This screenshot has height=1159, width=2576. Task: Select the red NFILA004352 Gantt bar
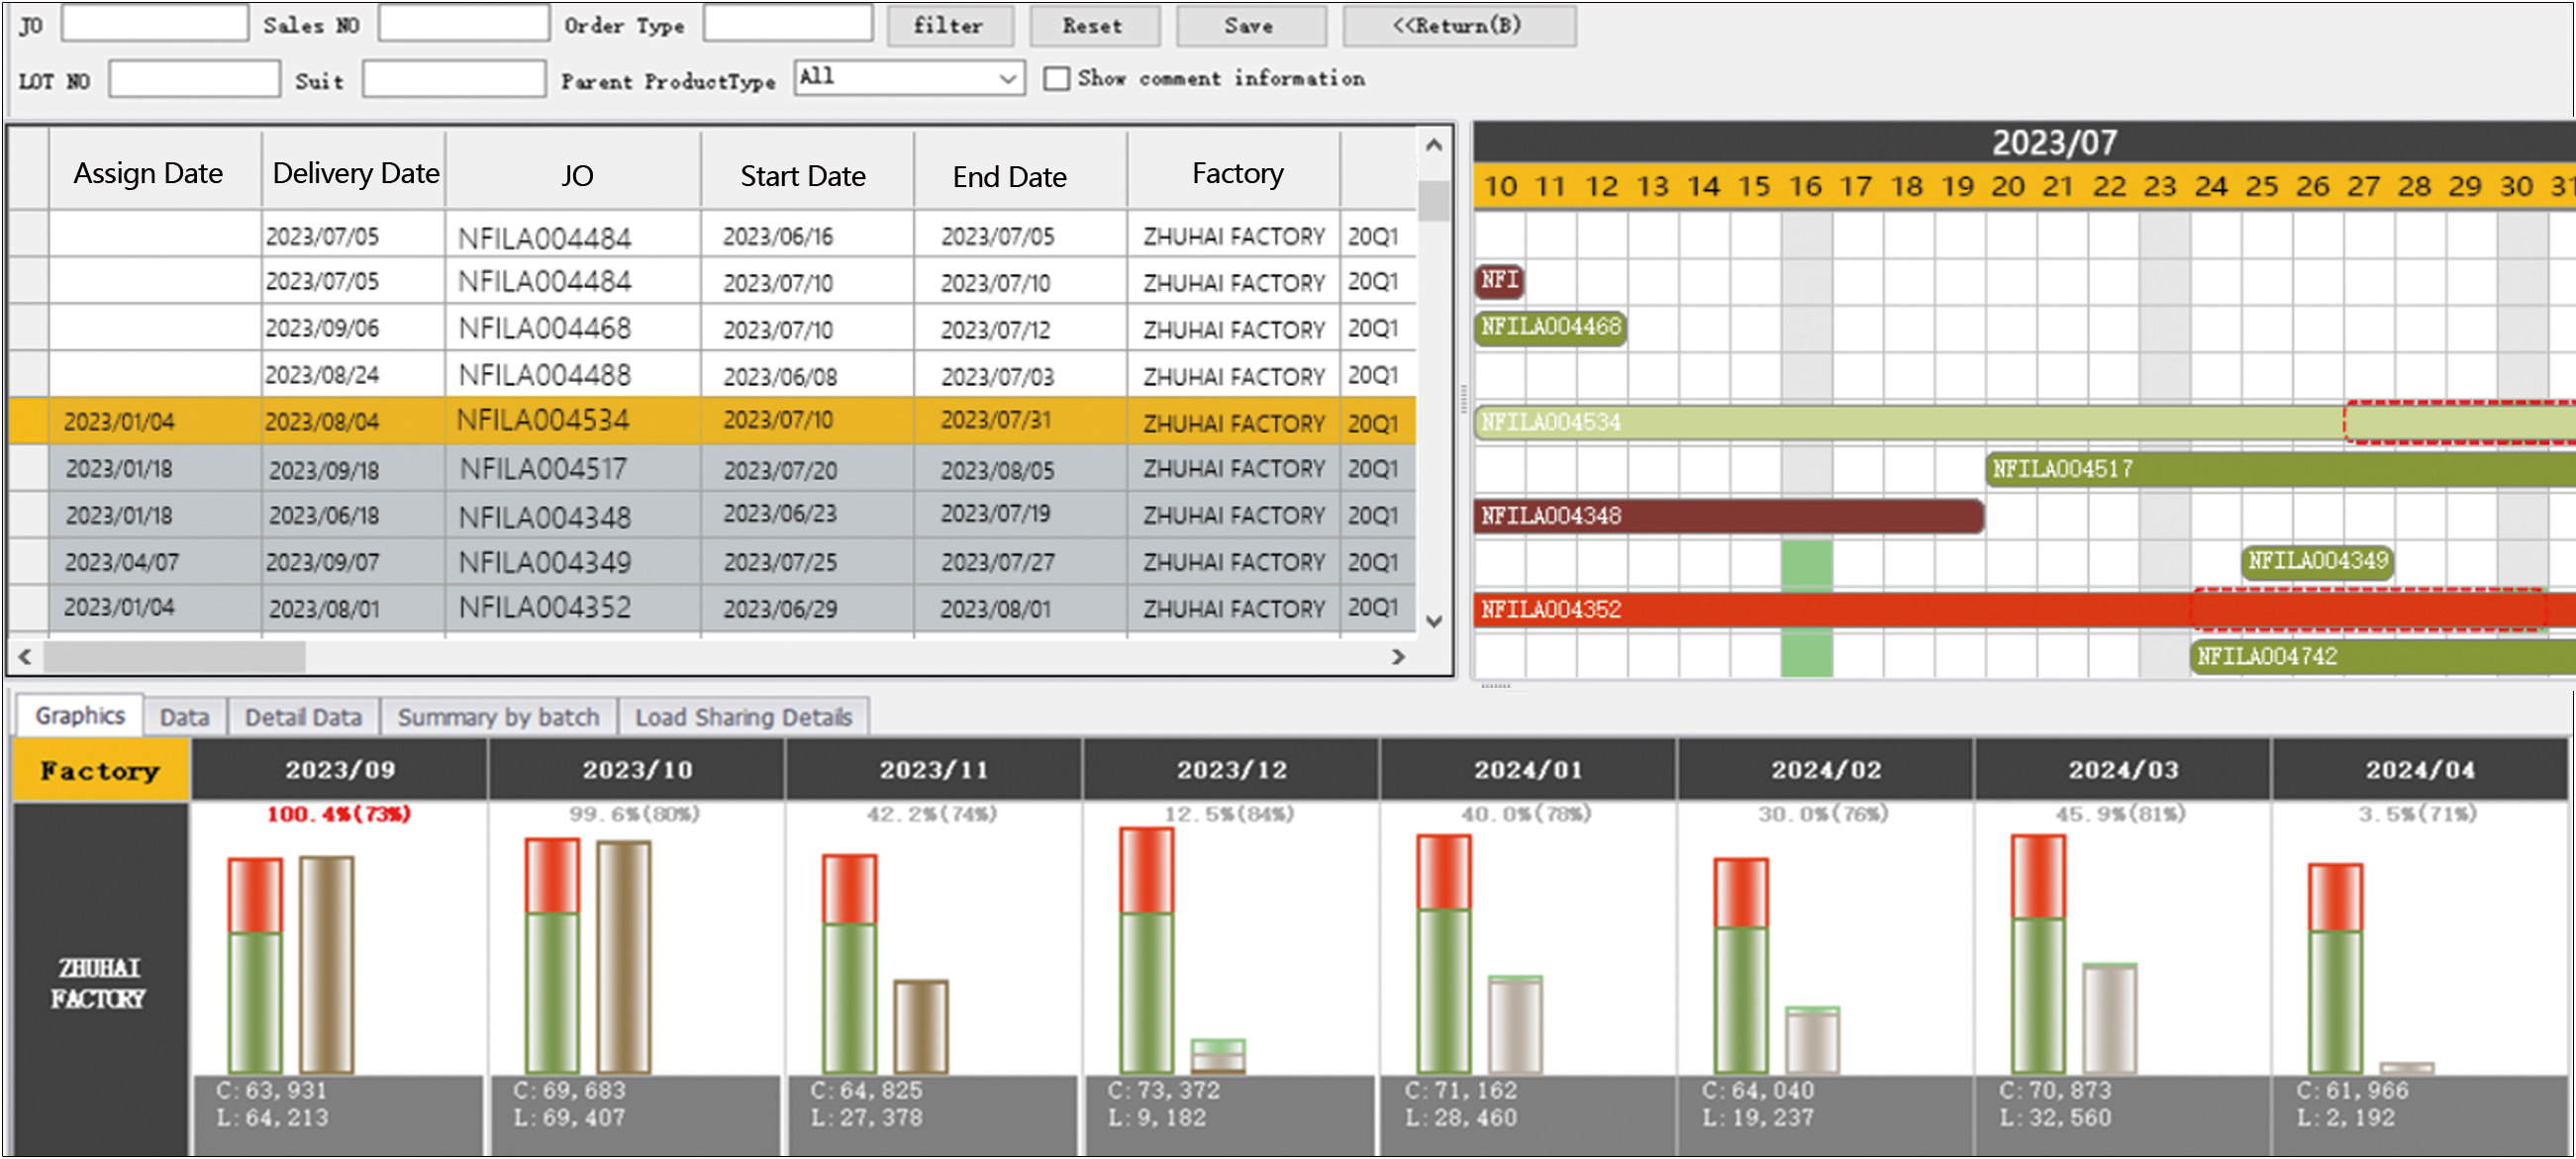coord(1830,610)
